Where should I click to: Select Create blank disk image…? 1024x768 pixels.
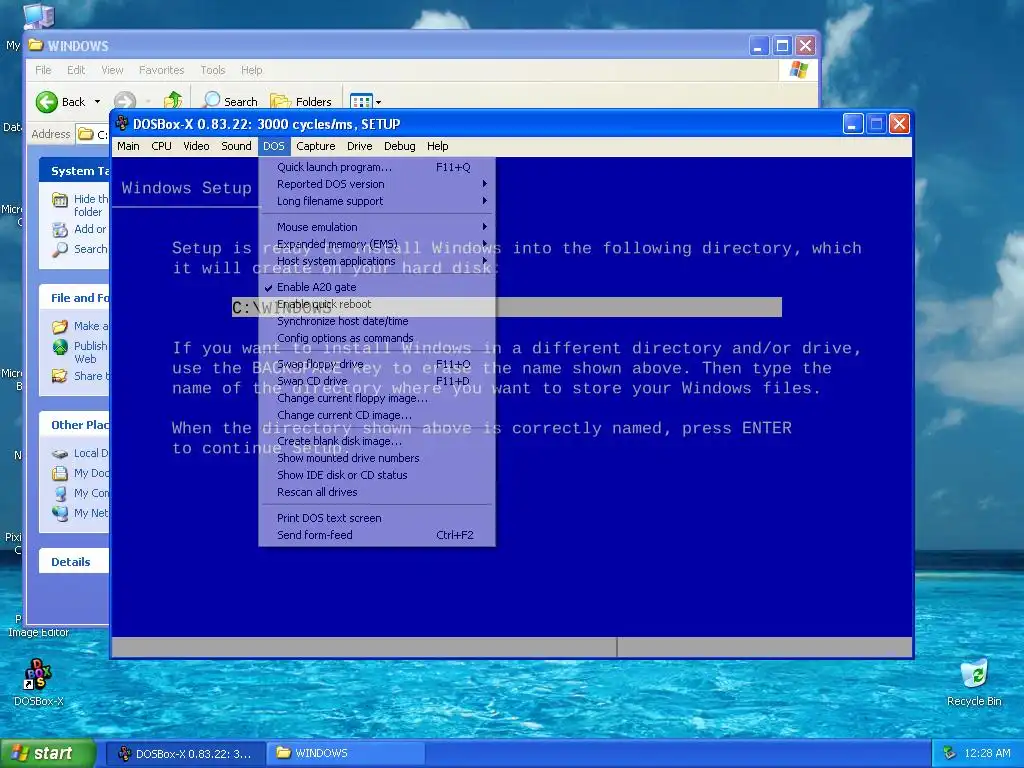tap(377, 441)
